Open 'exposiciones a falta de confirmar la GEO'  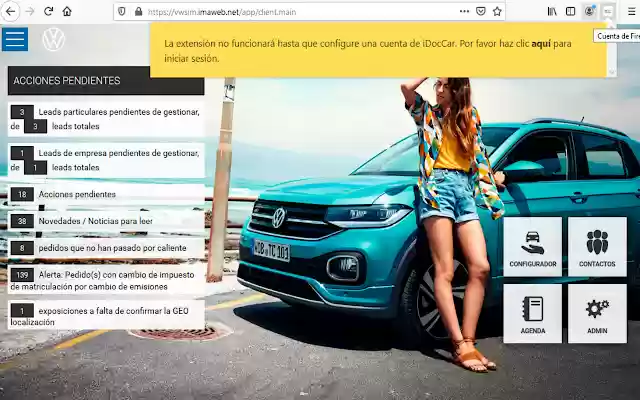[x=106, y=316]
